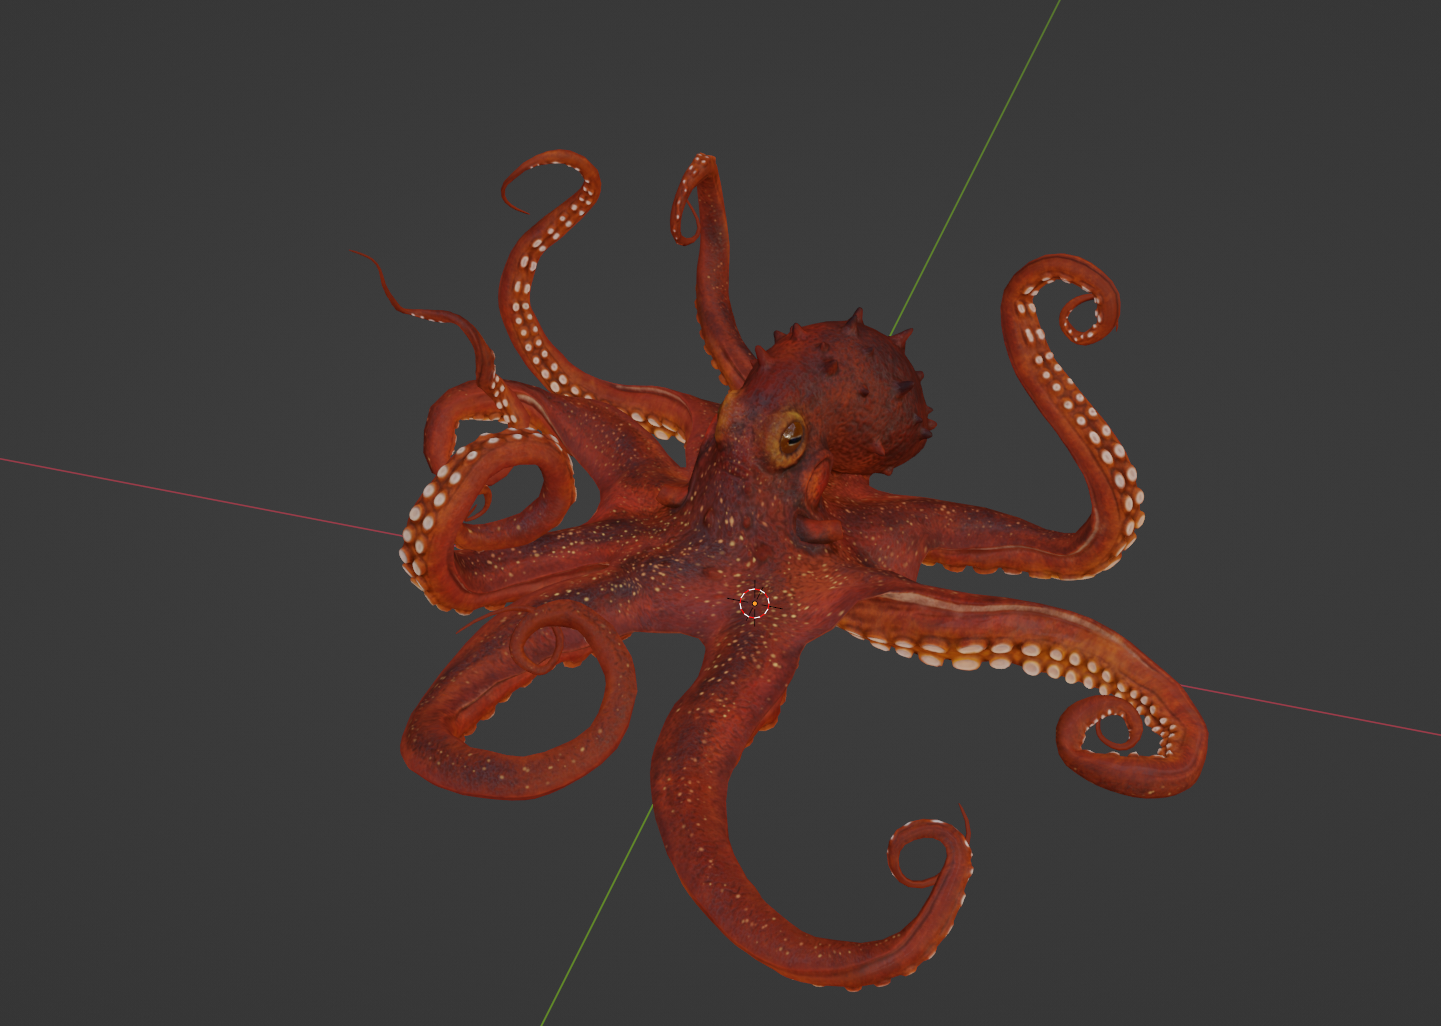Select the curled tip of the upper-right tentacle
The height and width of the screenshot is (1026, 1441).
(1084, 312)
